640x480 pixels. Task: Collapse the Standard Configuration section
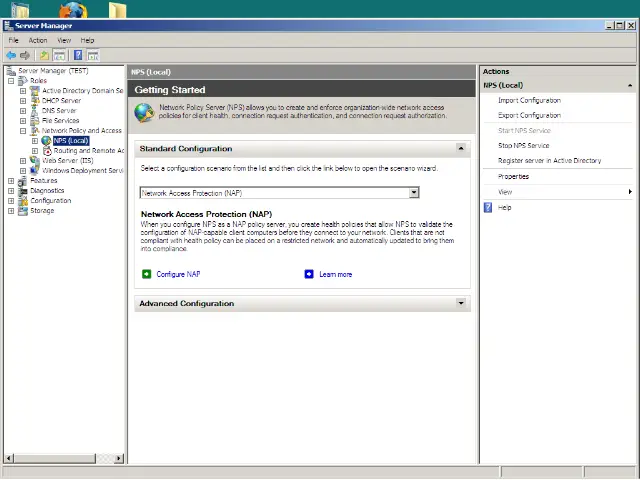click(x=461, y=148)
